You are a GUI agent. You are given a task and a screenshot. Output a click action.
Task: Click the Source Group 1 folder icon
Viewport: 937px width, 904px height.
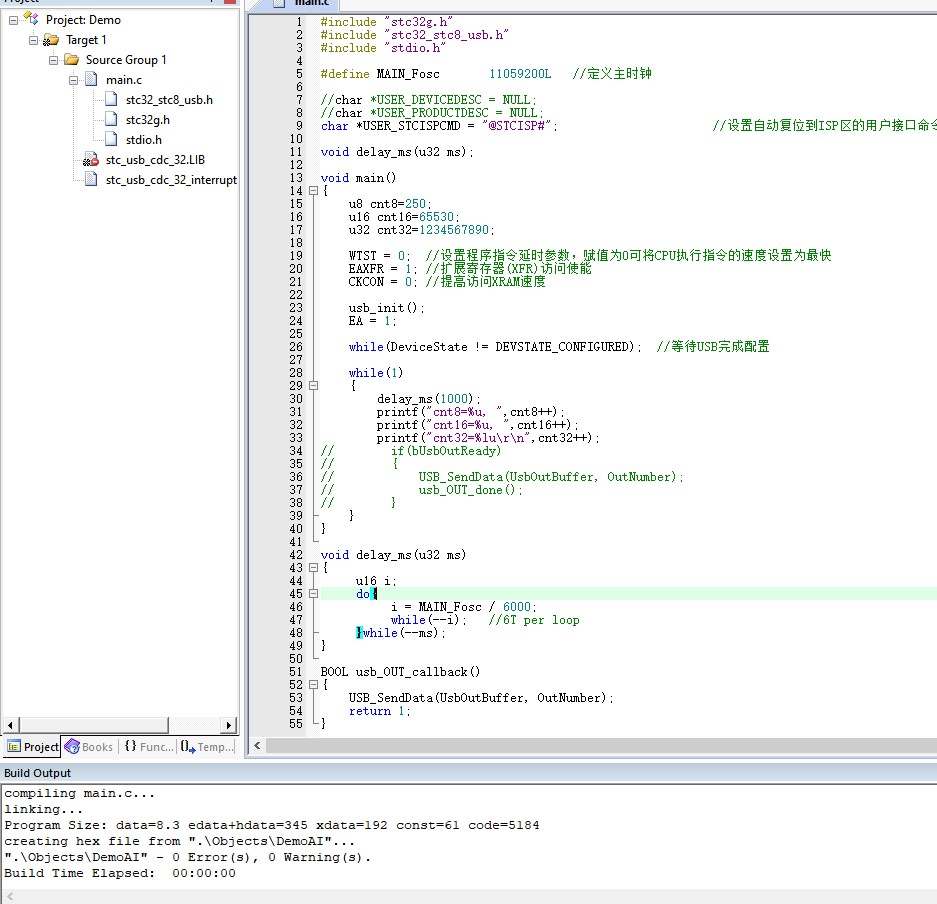71,60
